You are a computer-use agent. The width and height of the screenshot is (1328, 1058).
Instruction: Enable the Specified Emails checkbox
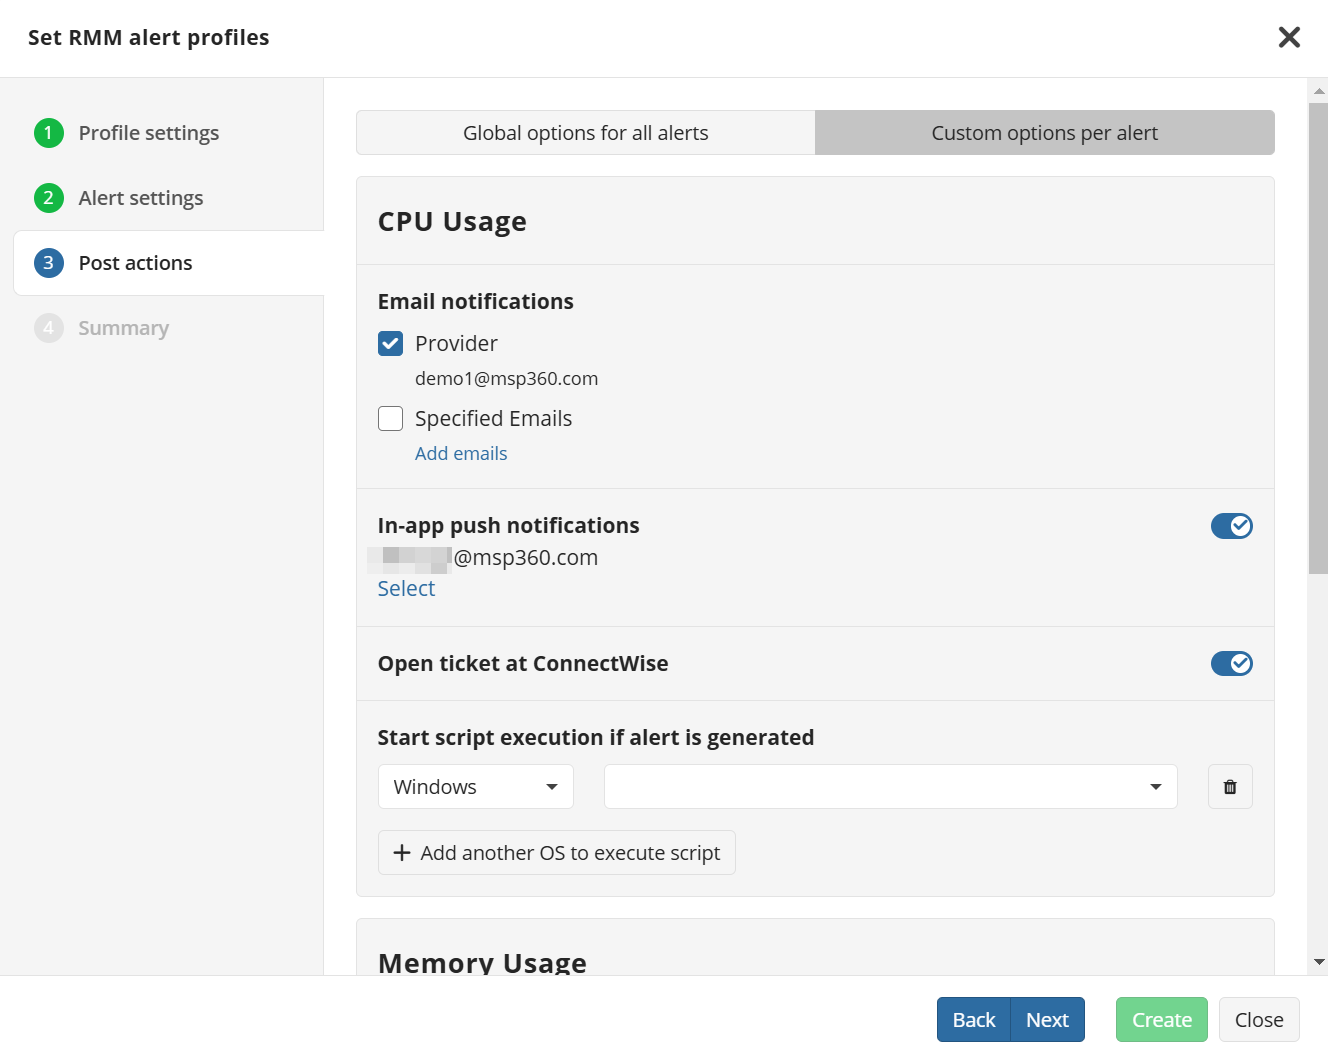pyautogui.click(x=391, y=419)
